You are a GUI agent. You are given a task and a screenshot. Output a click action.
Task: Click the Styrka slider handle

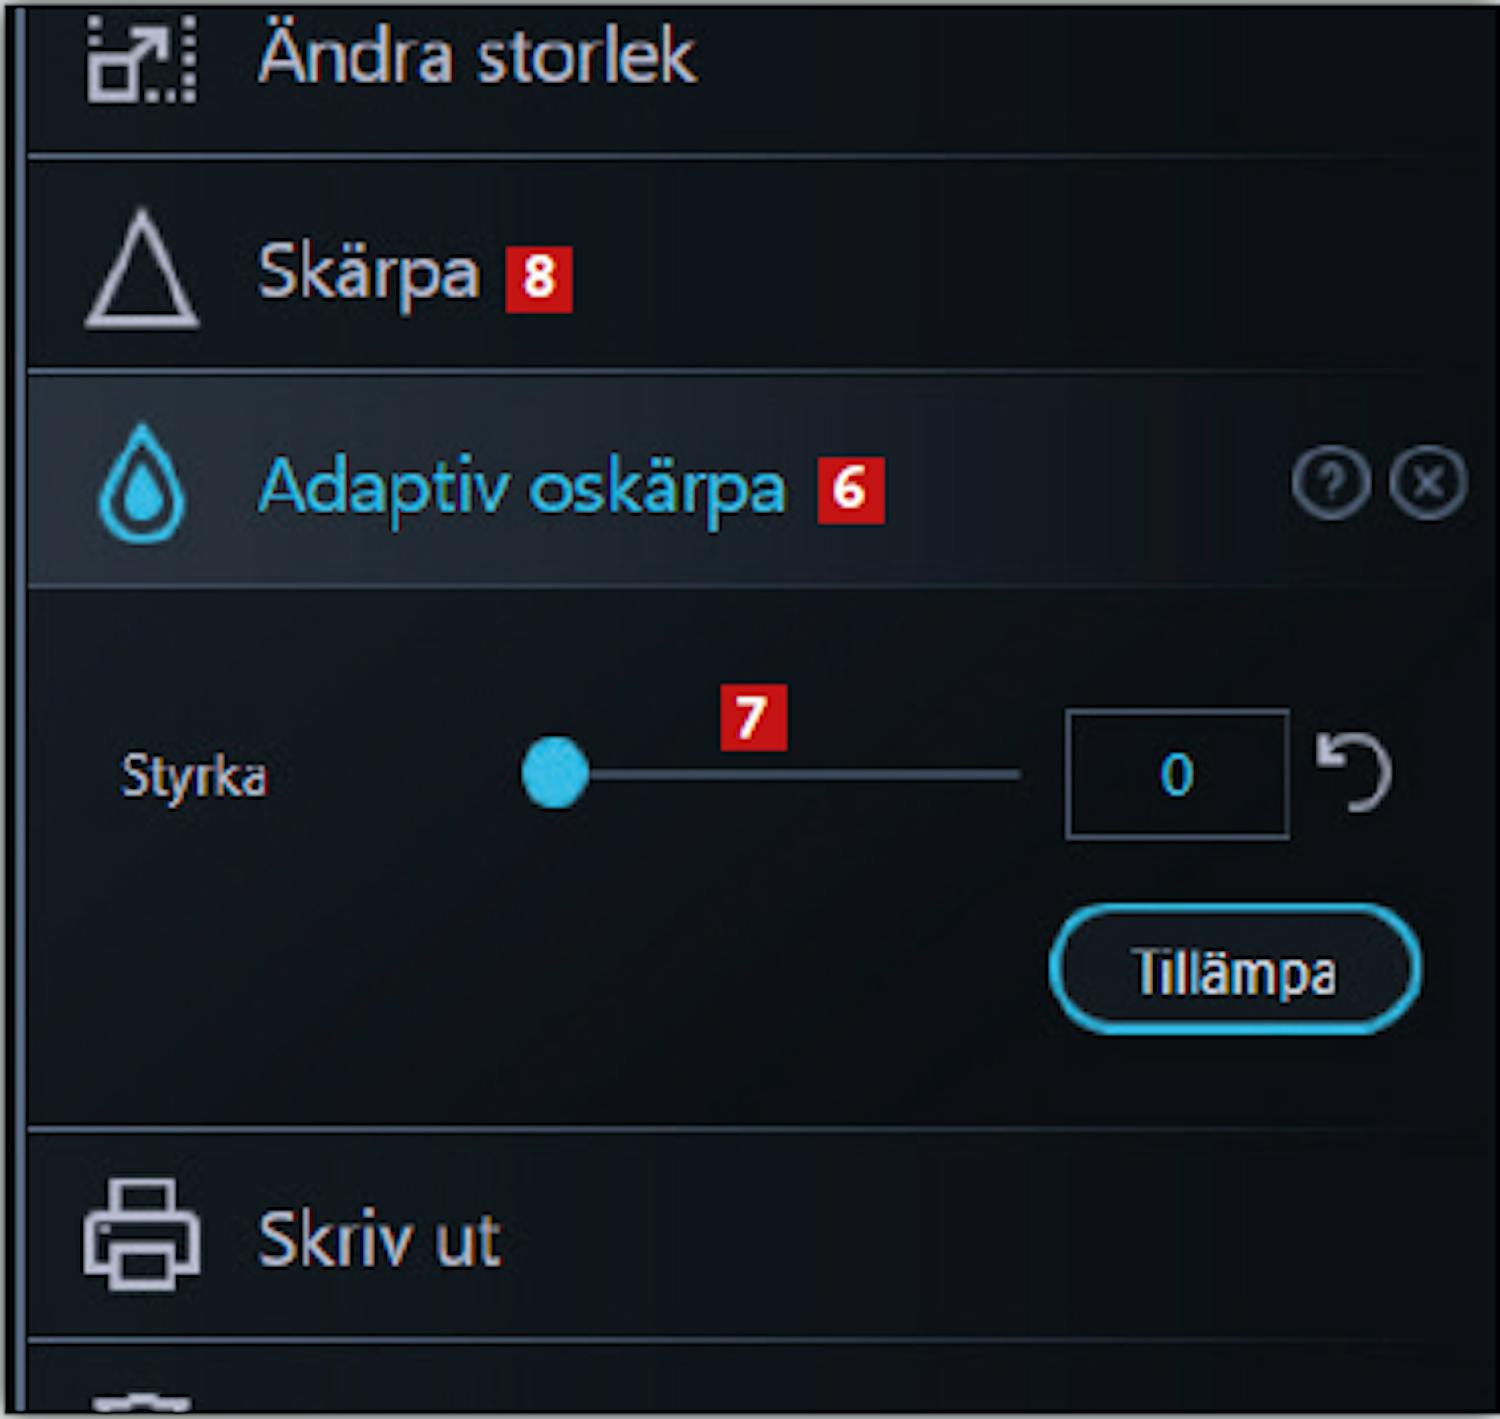[x=555, y=773]
